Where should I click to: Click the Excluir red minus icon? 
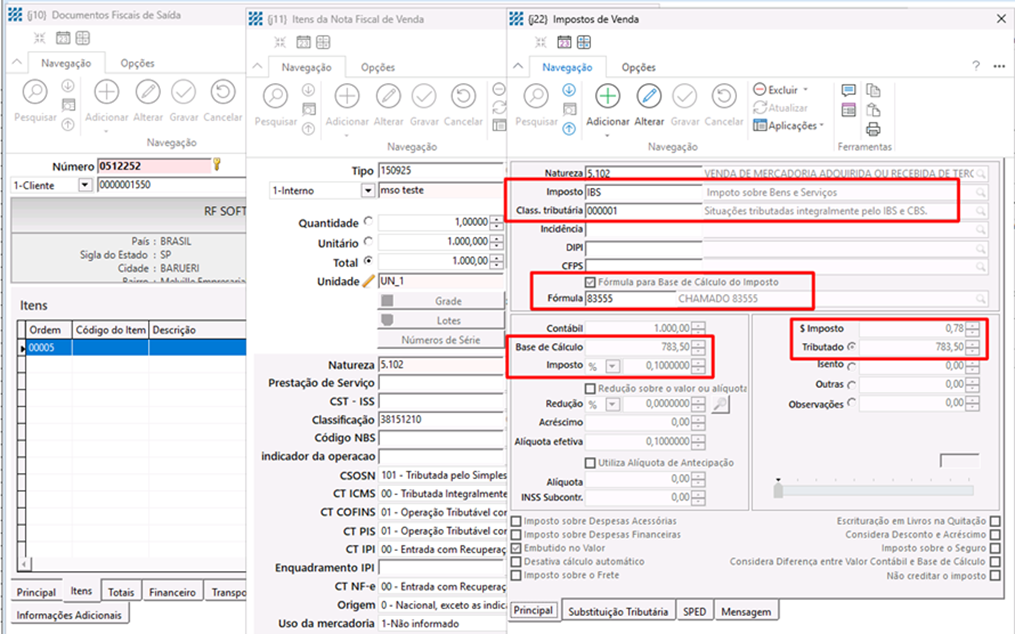coord(760,90)
